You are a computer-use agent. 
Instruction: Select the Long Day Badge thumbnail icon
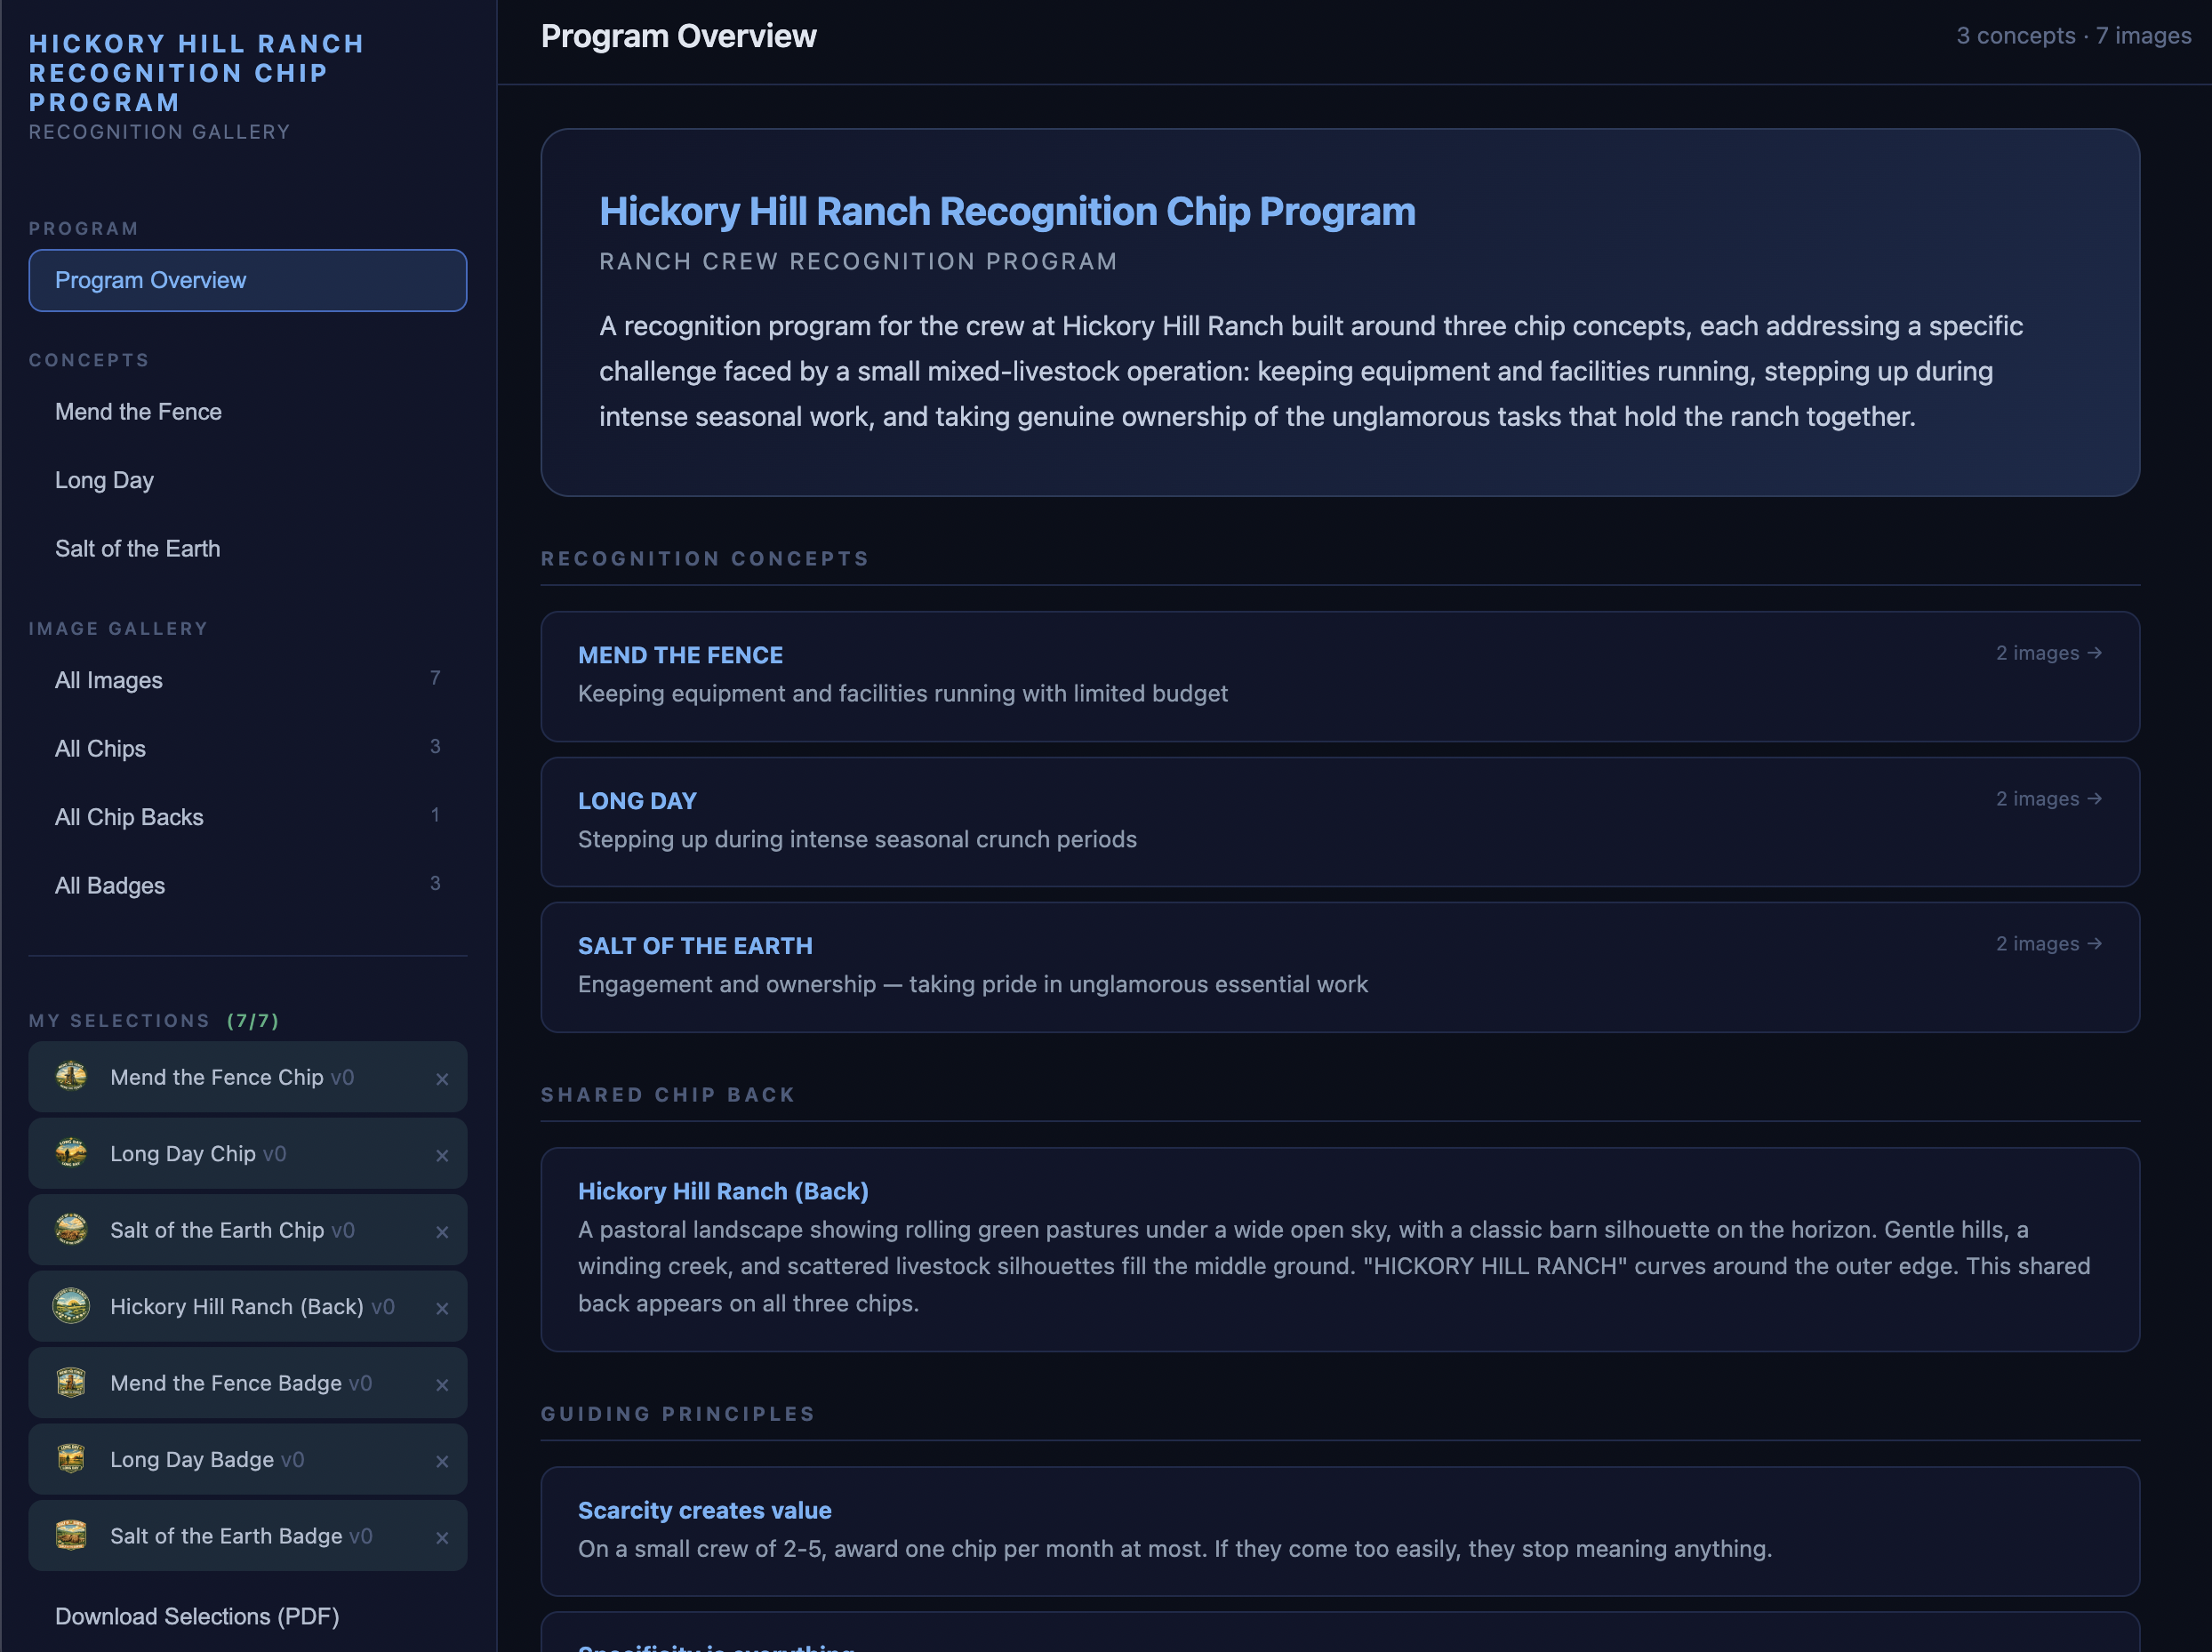coord(71,1459)
